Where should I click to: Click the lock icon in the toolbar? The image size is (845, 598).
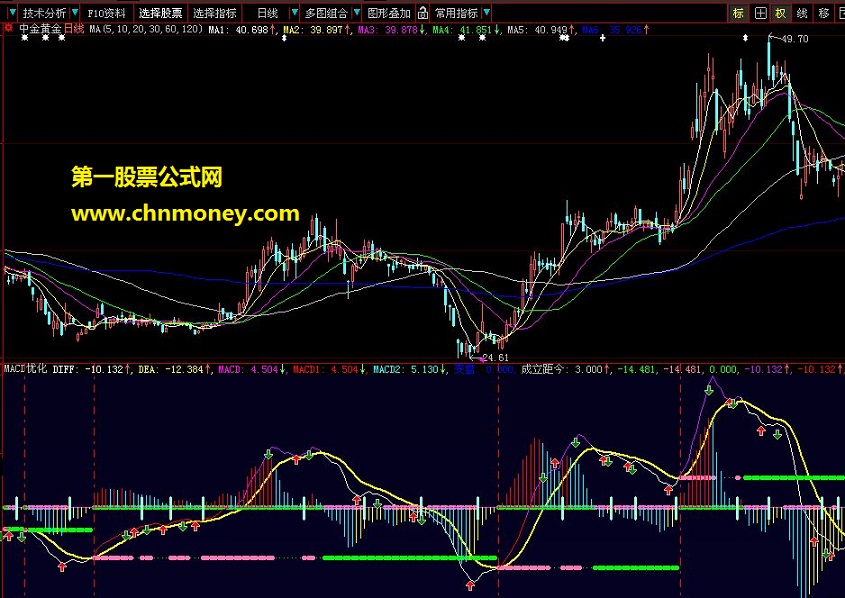pyautogui.click(x=423, y=12)
